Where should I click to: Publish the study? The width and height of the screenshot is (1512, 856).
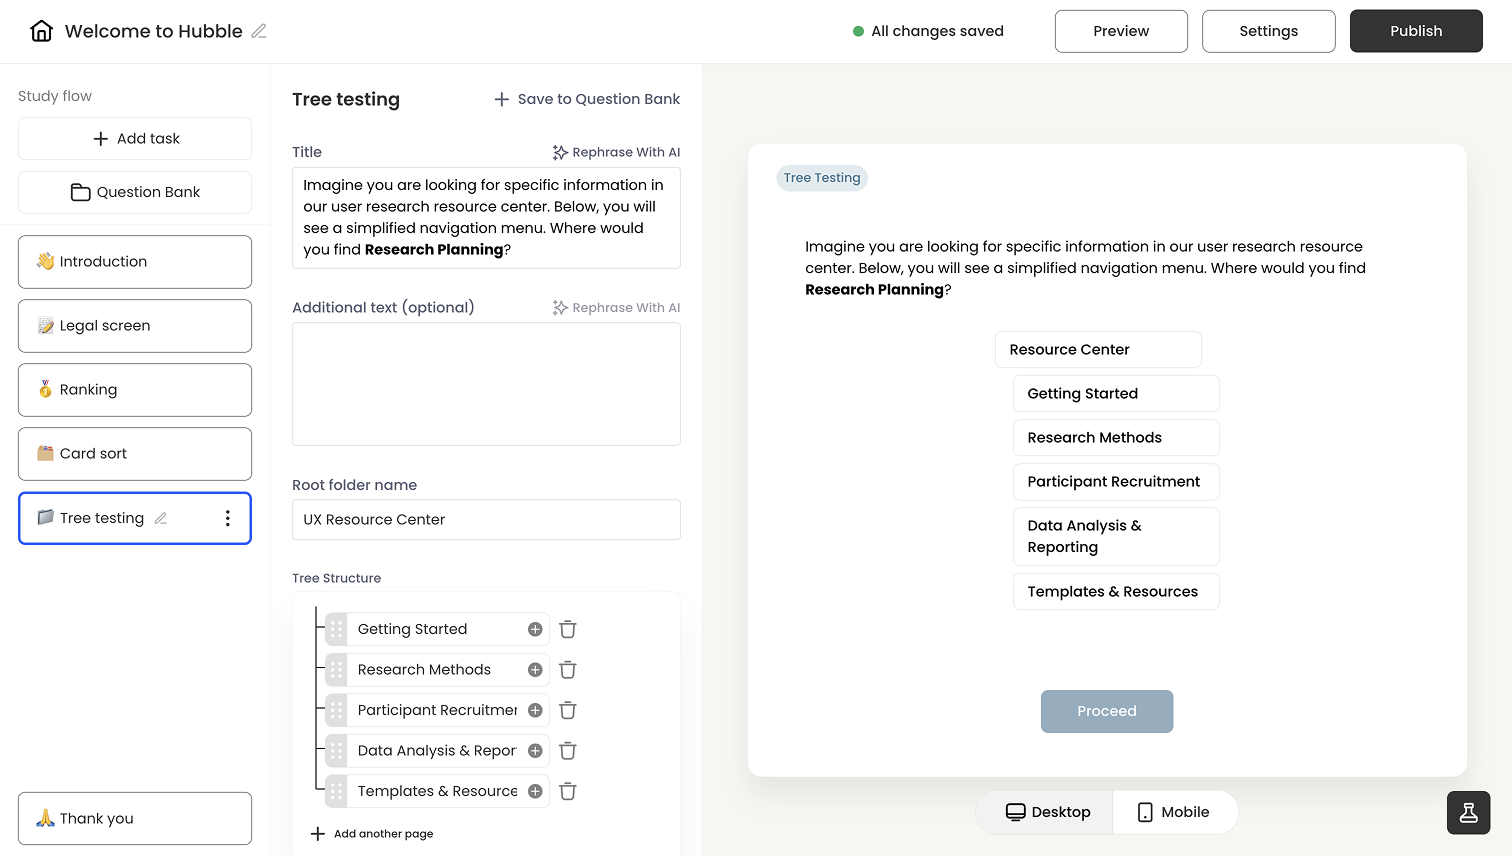click(1416, 31)
